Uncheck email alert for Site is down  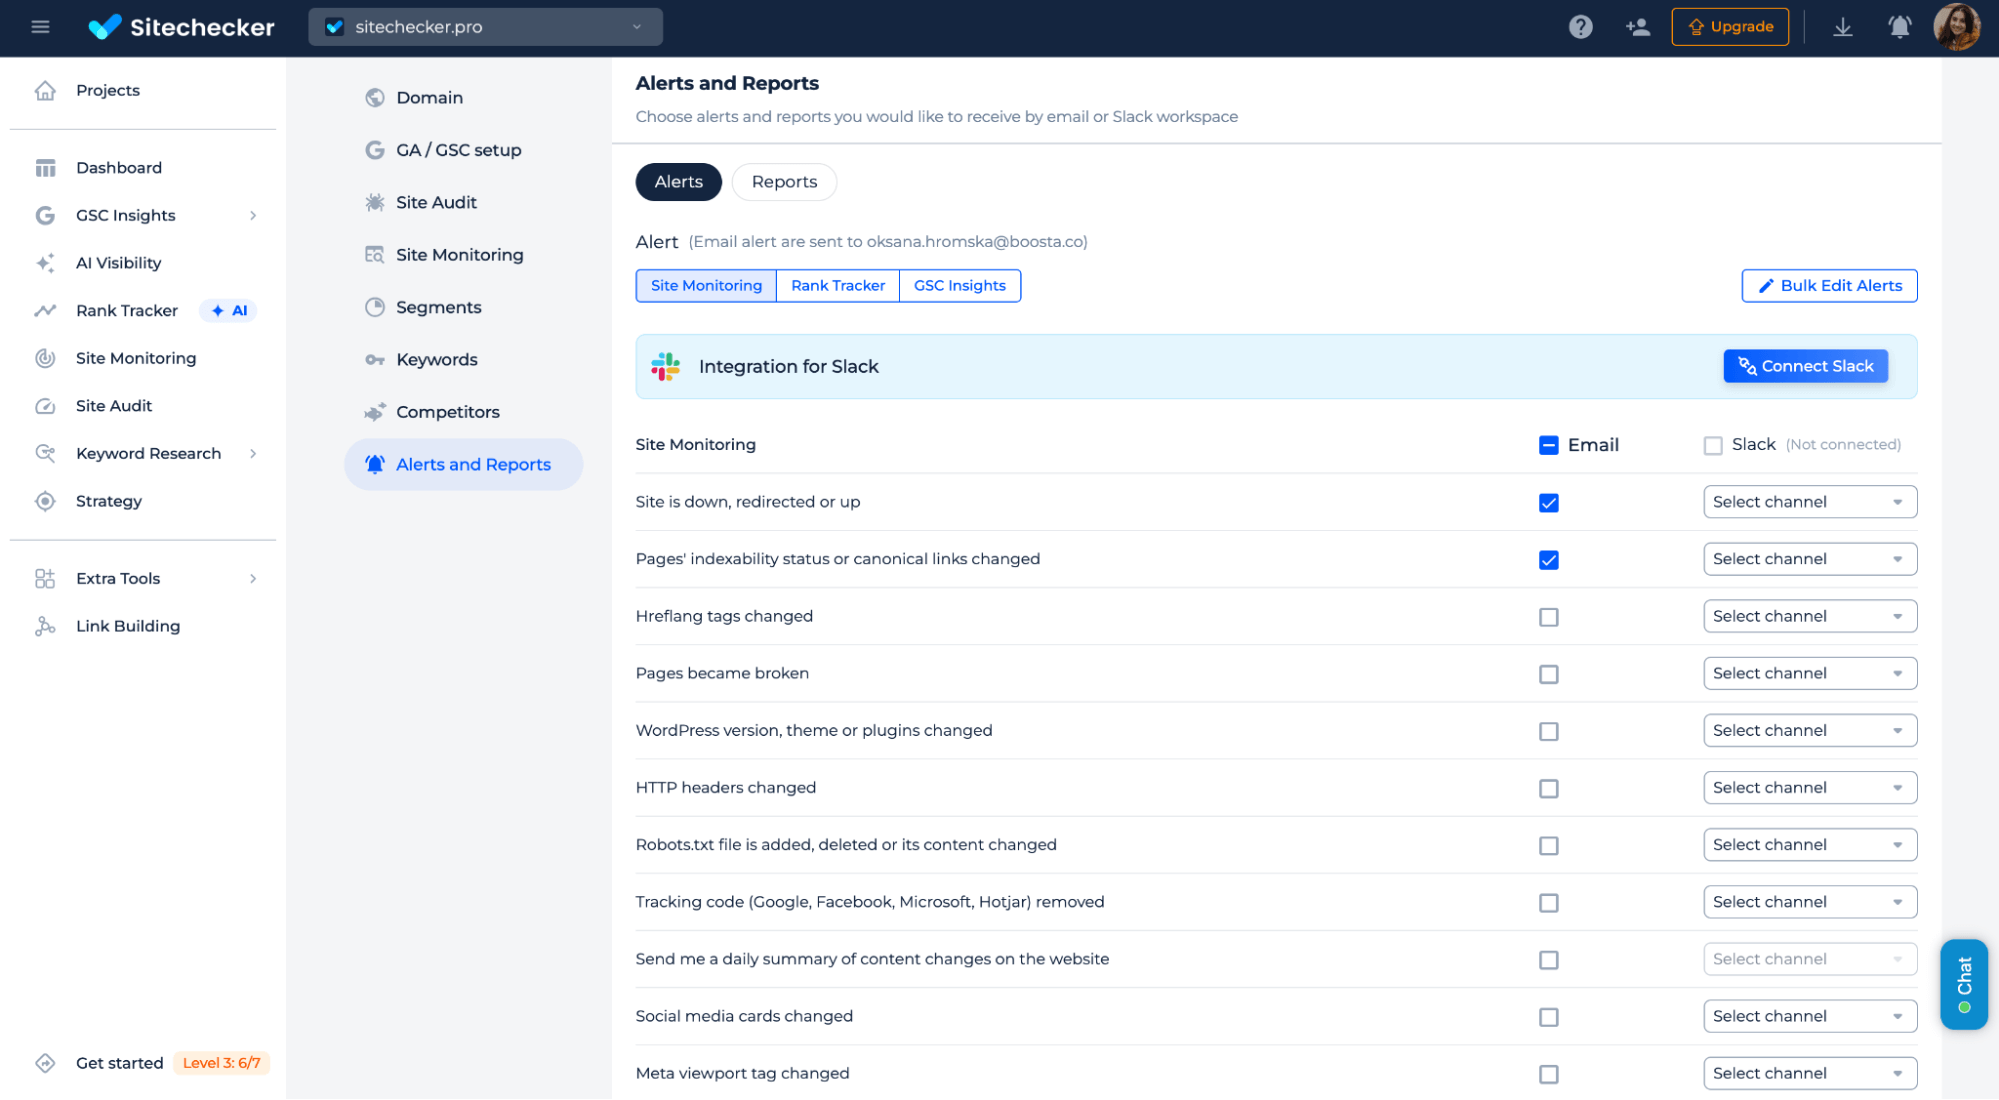(x=1548, y=503)
